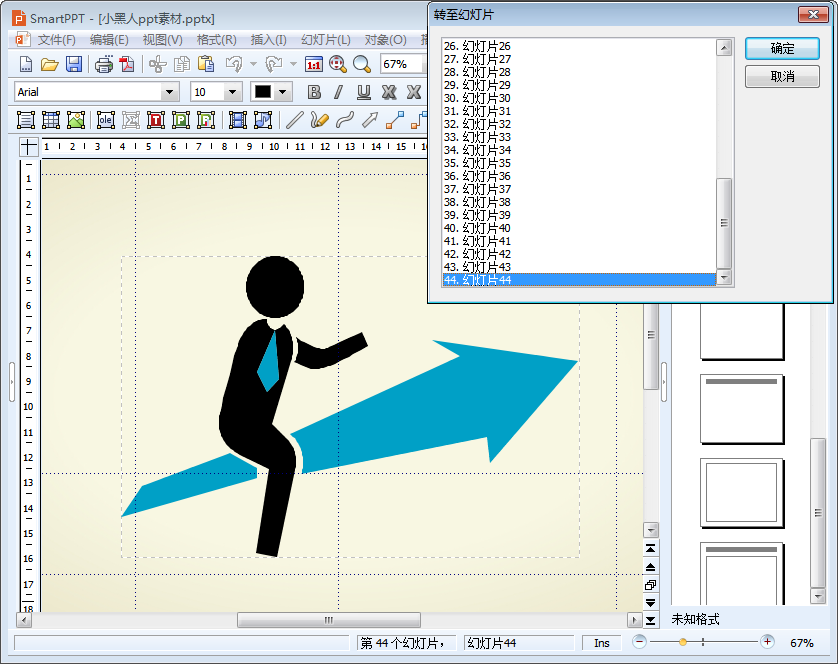The height and width of the screenshot is (664, 838).
Task: Select 43. 幻灯片43 in the list
Action: pos(579,267)
